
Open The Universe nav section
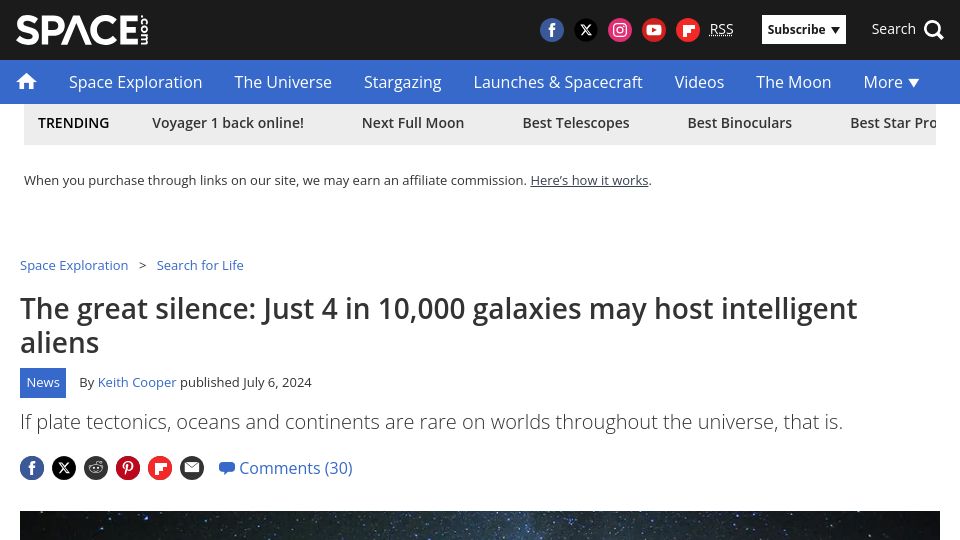coord(283,82)
